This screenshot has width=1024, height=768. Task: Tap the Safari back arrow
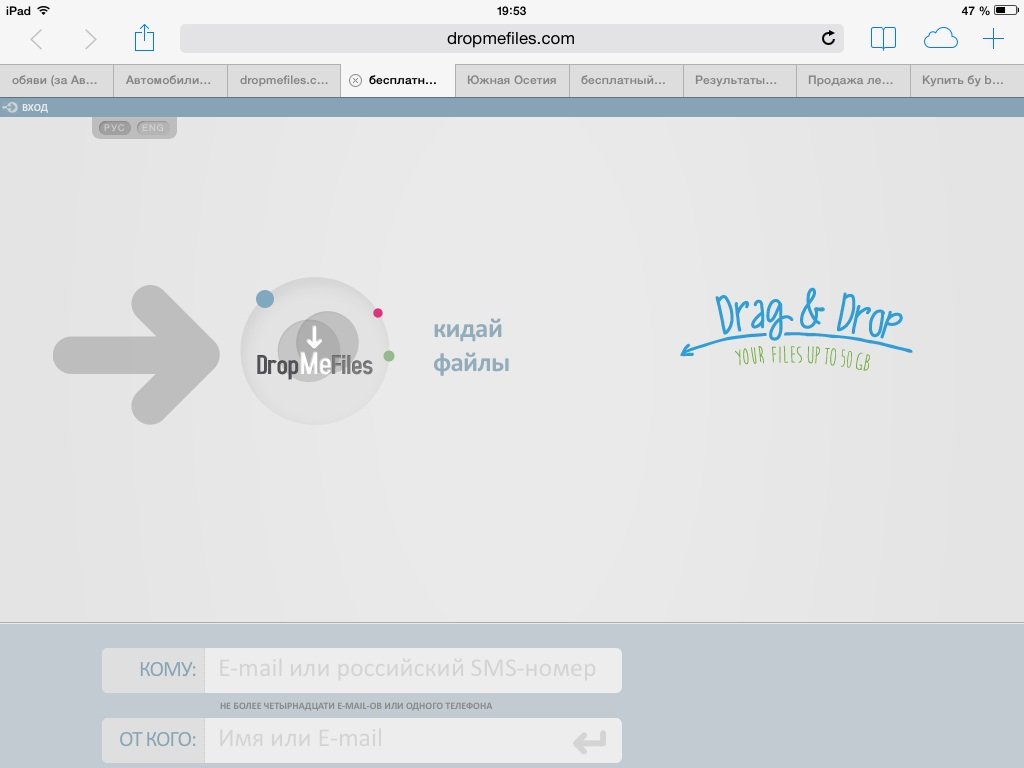tap(37, 39)
